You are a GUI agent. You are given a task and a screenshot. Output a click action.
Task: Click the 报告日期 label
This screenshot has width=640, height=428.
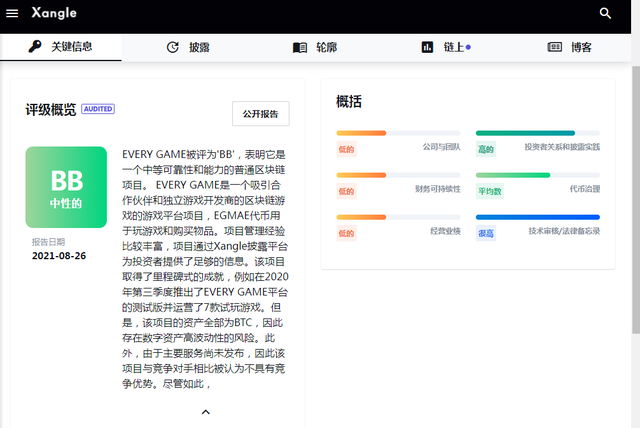pyautogui.click(x=48, y=242)
